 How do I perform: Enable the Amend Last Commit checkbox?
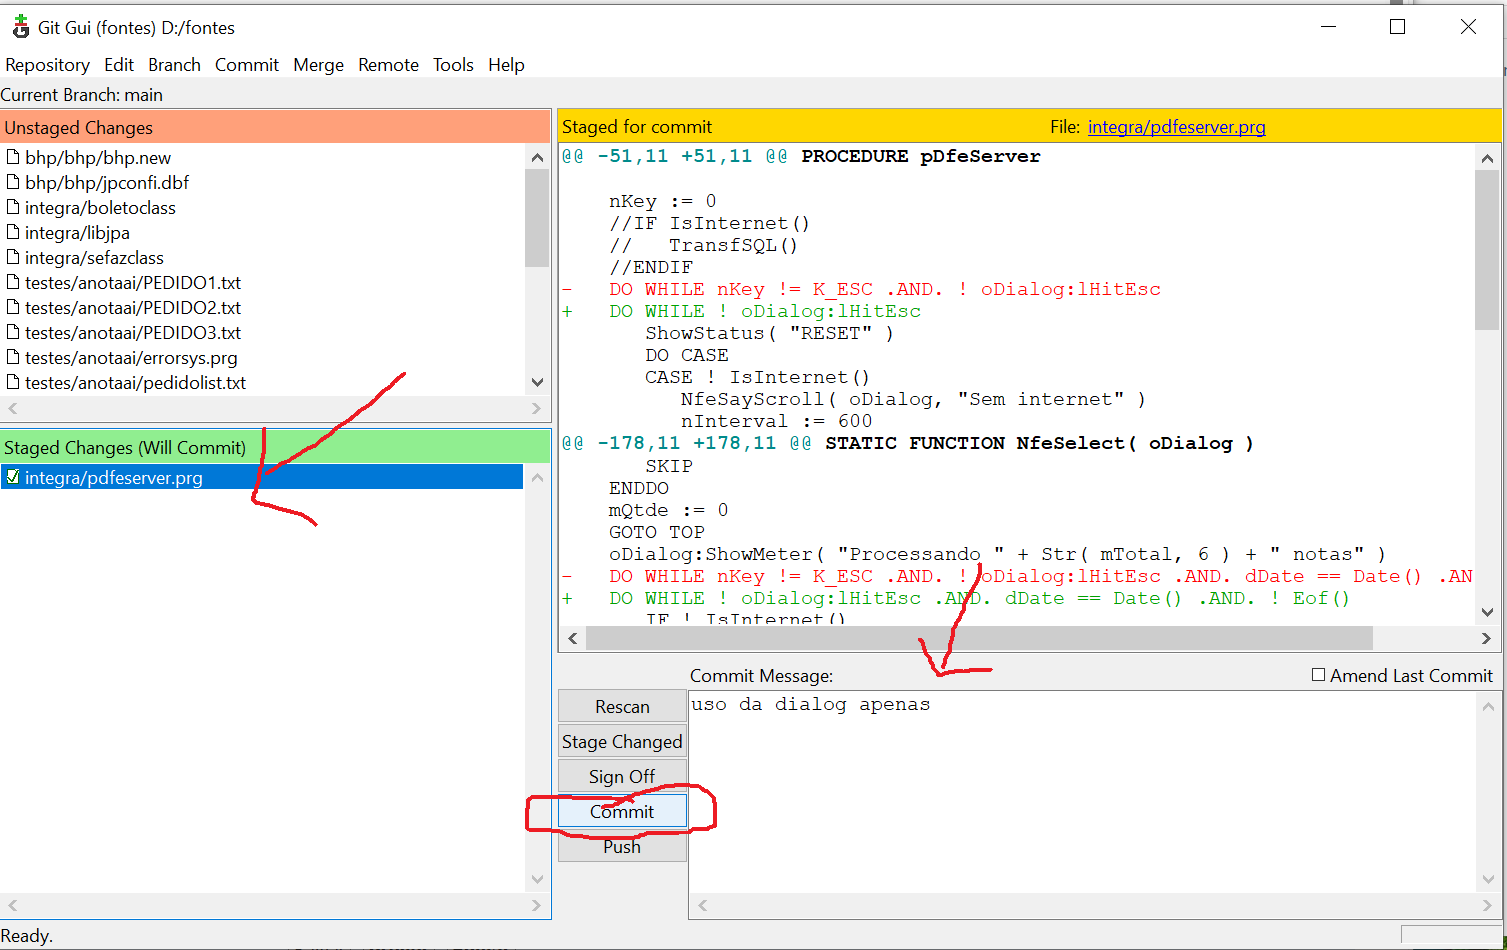click(x=1318, y=675)
